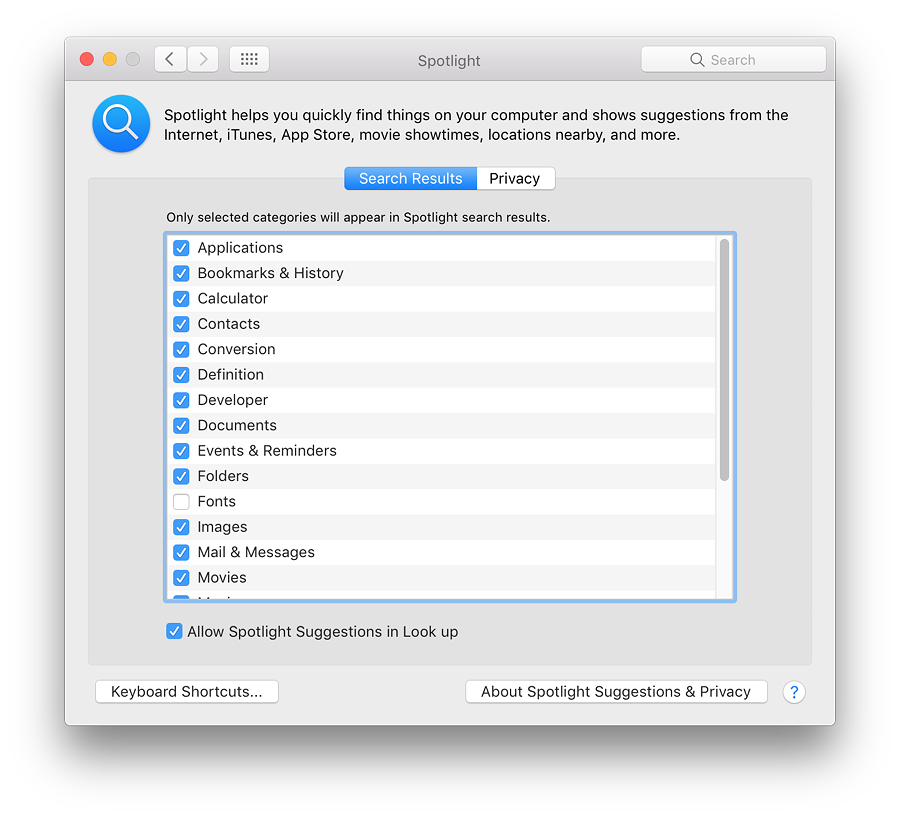Viewport: 900px width, 818px height.
Task: Click the categories list scrollbar
Action: 724,360
